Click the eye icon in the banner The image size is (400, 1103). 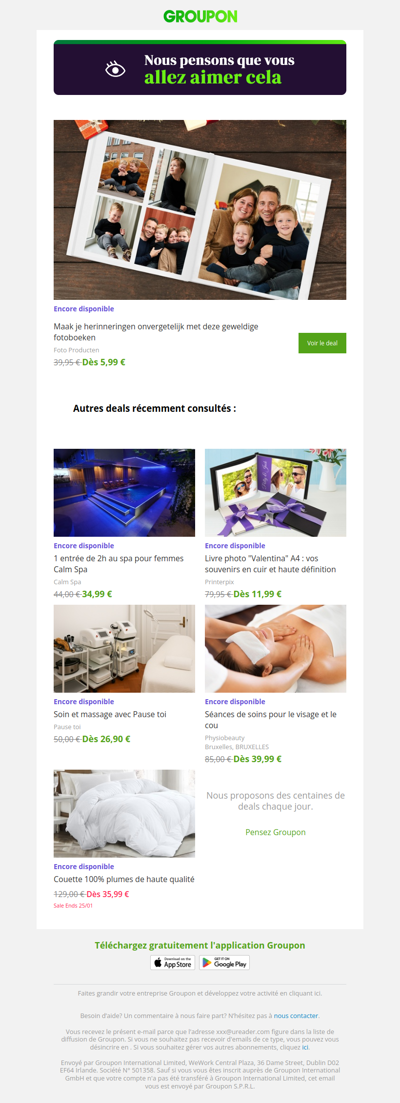pyautogui.click(x=115, y=69)
